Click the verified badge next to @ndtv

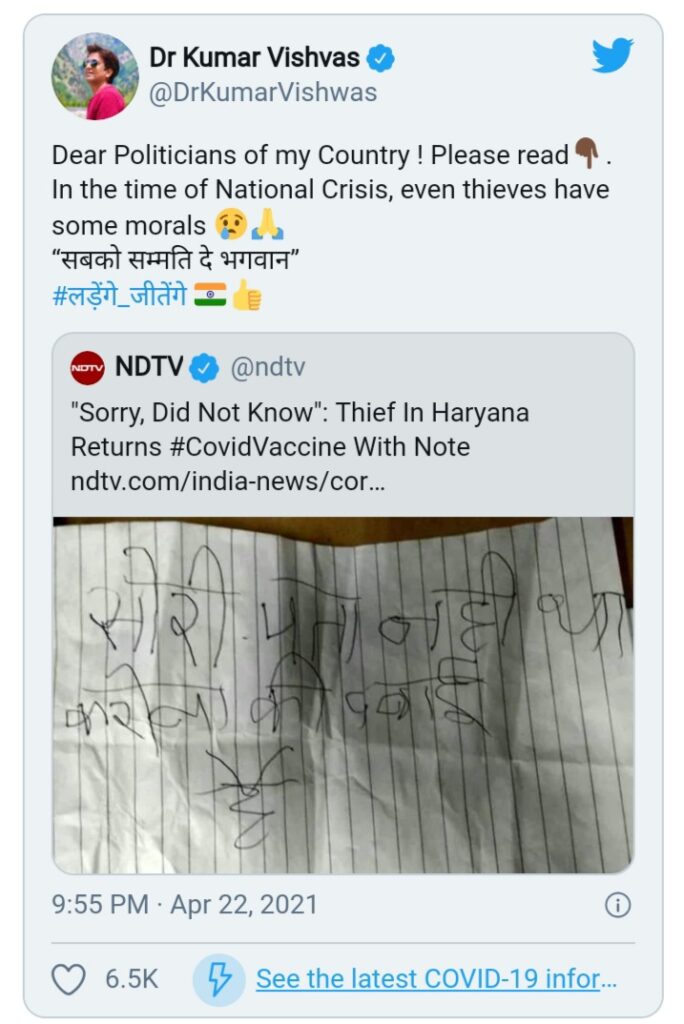tap(204, 367)
